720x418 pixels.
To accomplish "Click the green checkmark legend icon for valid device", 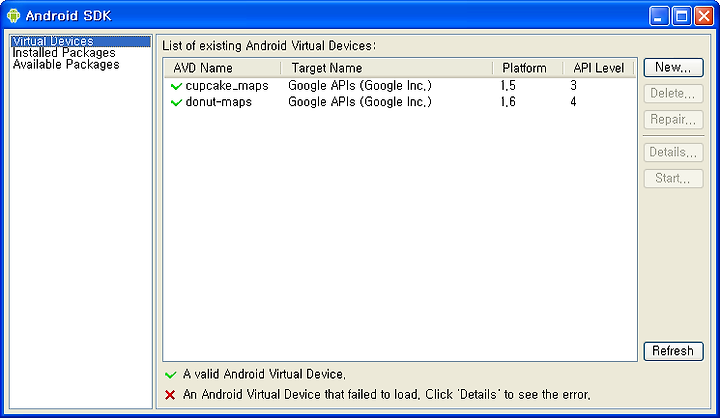I will [170, 375].
